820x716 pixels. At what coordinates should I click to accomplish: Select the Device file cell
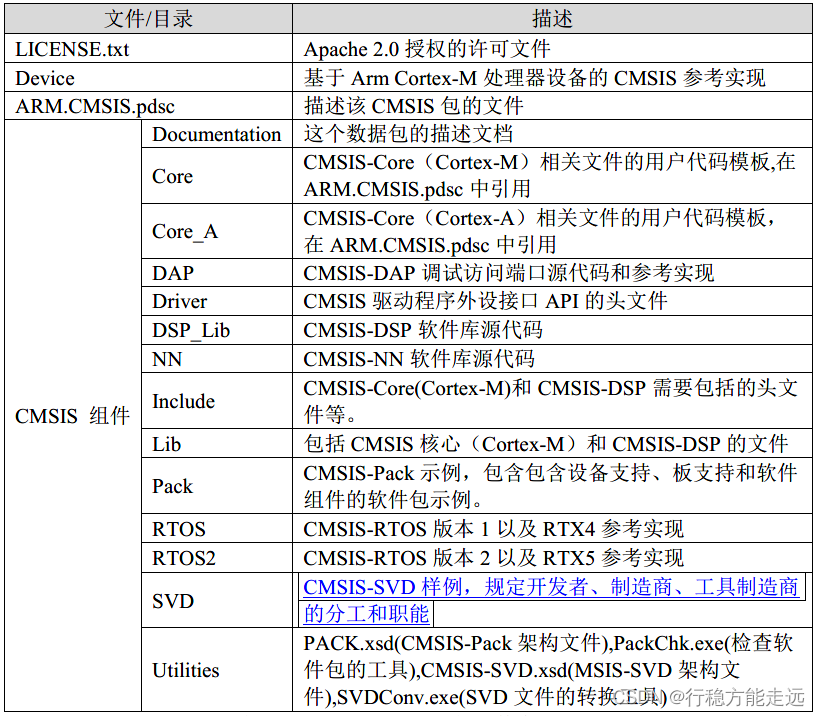click(149, 78)
